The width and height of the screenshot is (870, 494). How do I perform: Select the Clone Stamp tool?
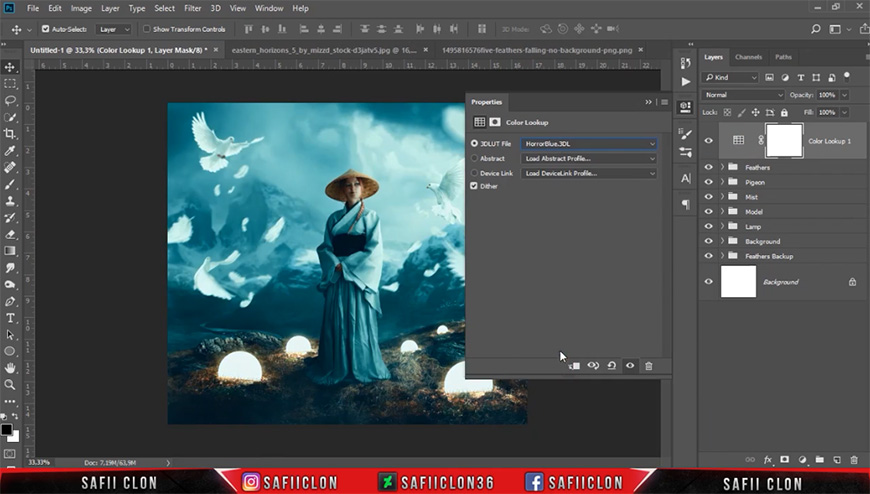(10, 200)
